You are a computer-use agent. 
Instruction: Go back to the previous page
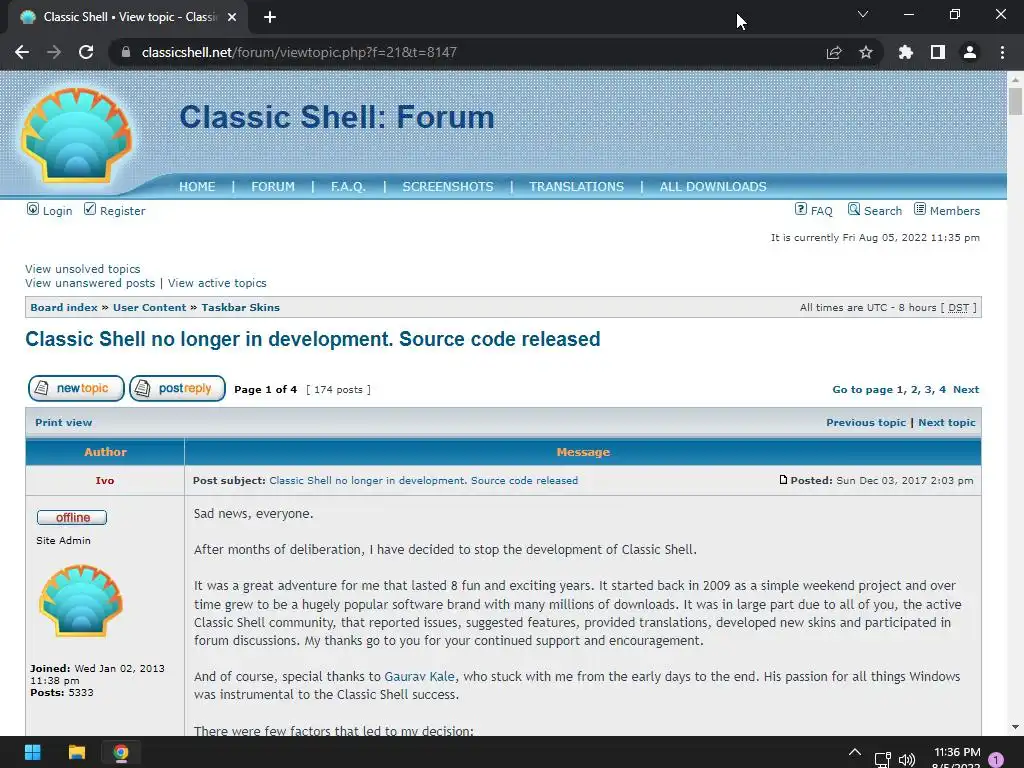click(22, 52)
